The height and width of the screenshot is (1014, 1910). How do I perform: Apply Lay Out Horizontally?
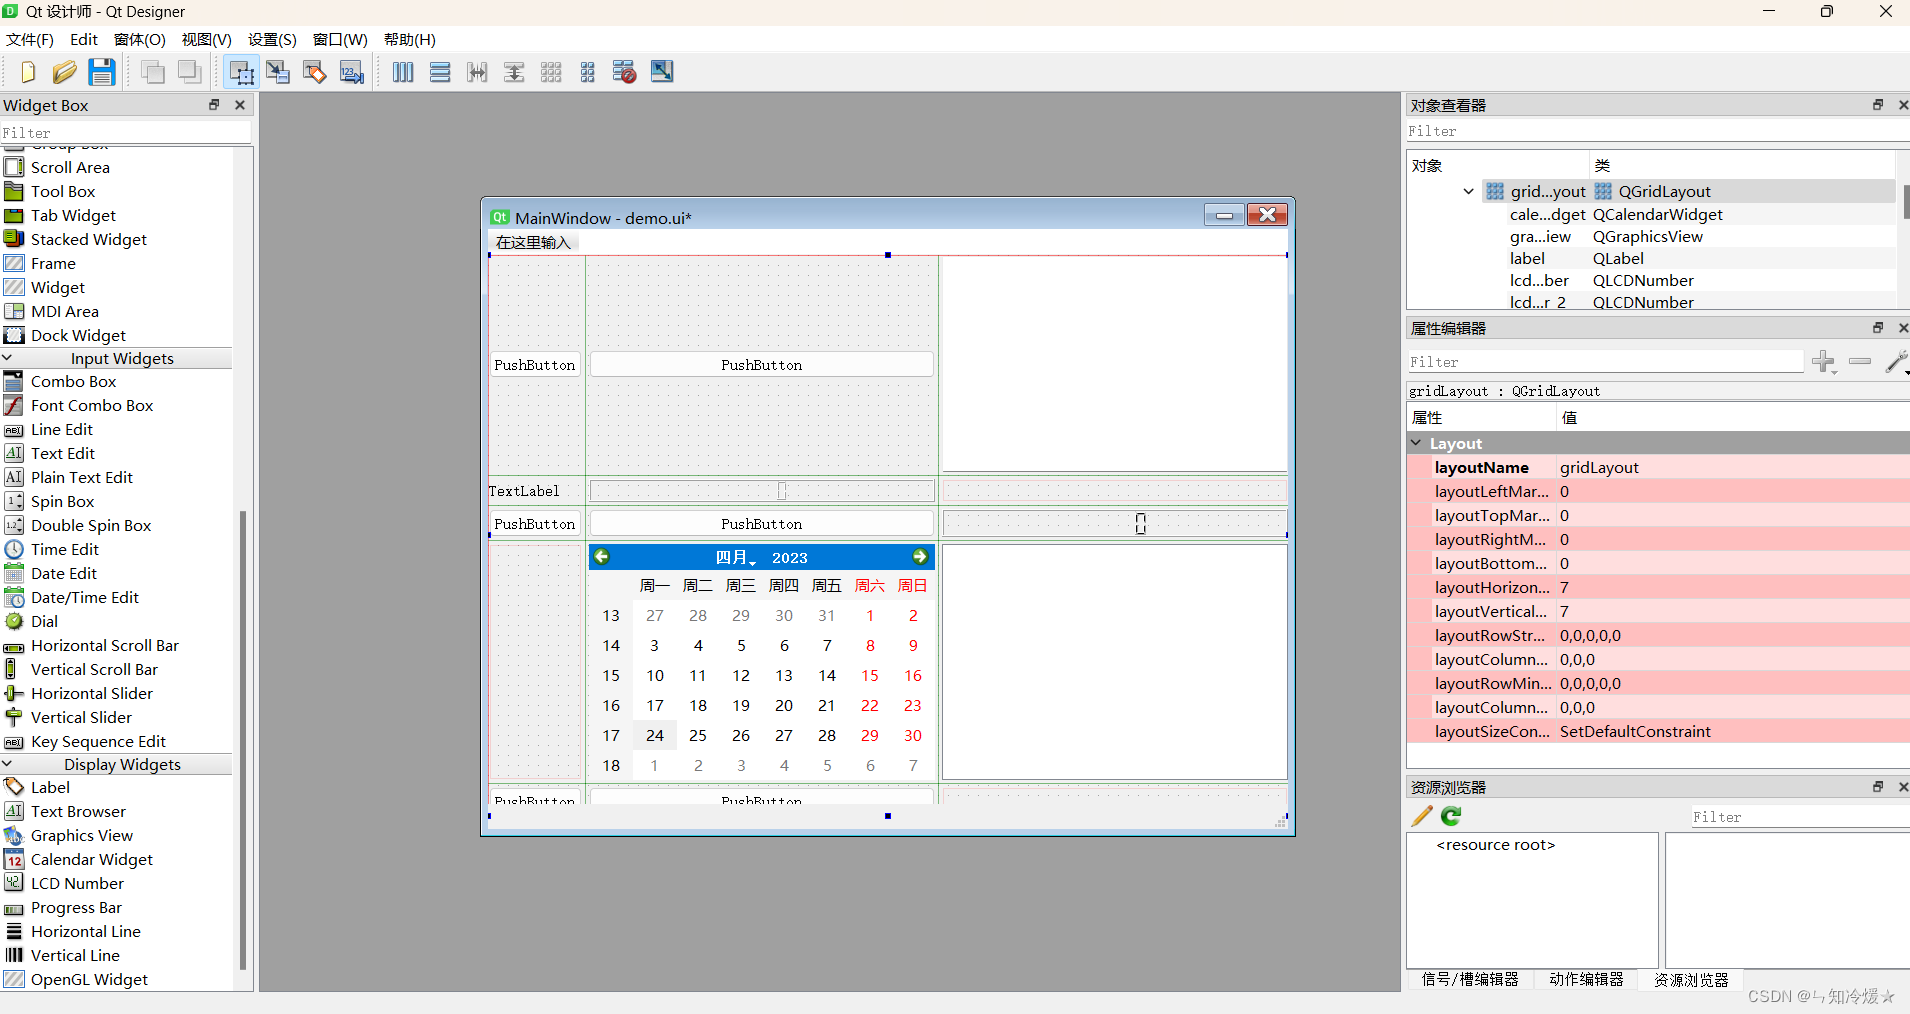pos(403,72)
